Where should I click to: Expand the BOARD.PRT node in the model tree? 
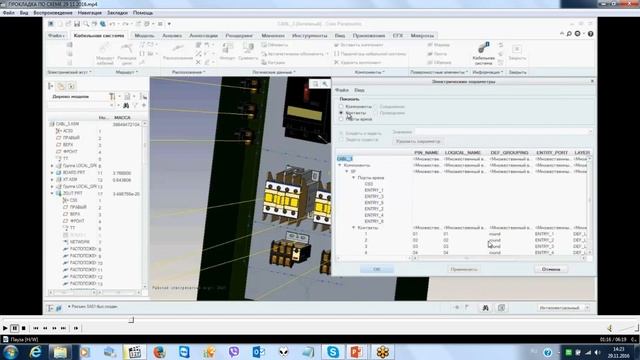click(52, 173)
